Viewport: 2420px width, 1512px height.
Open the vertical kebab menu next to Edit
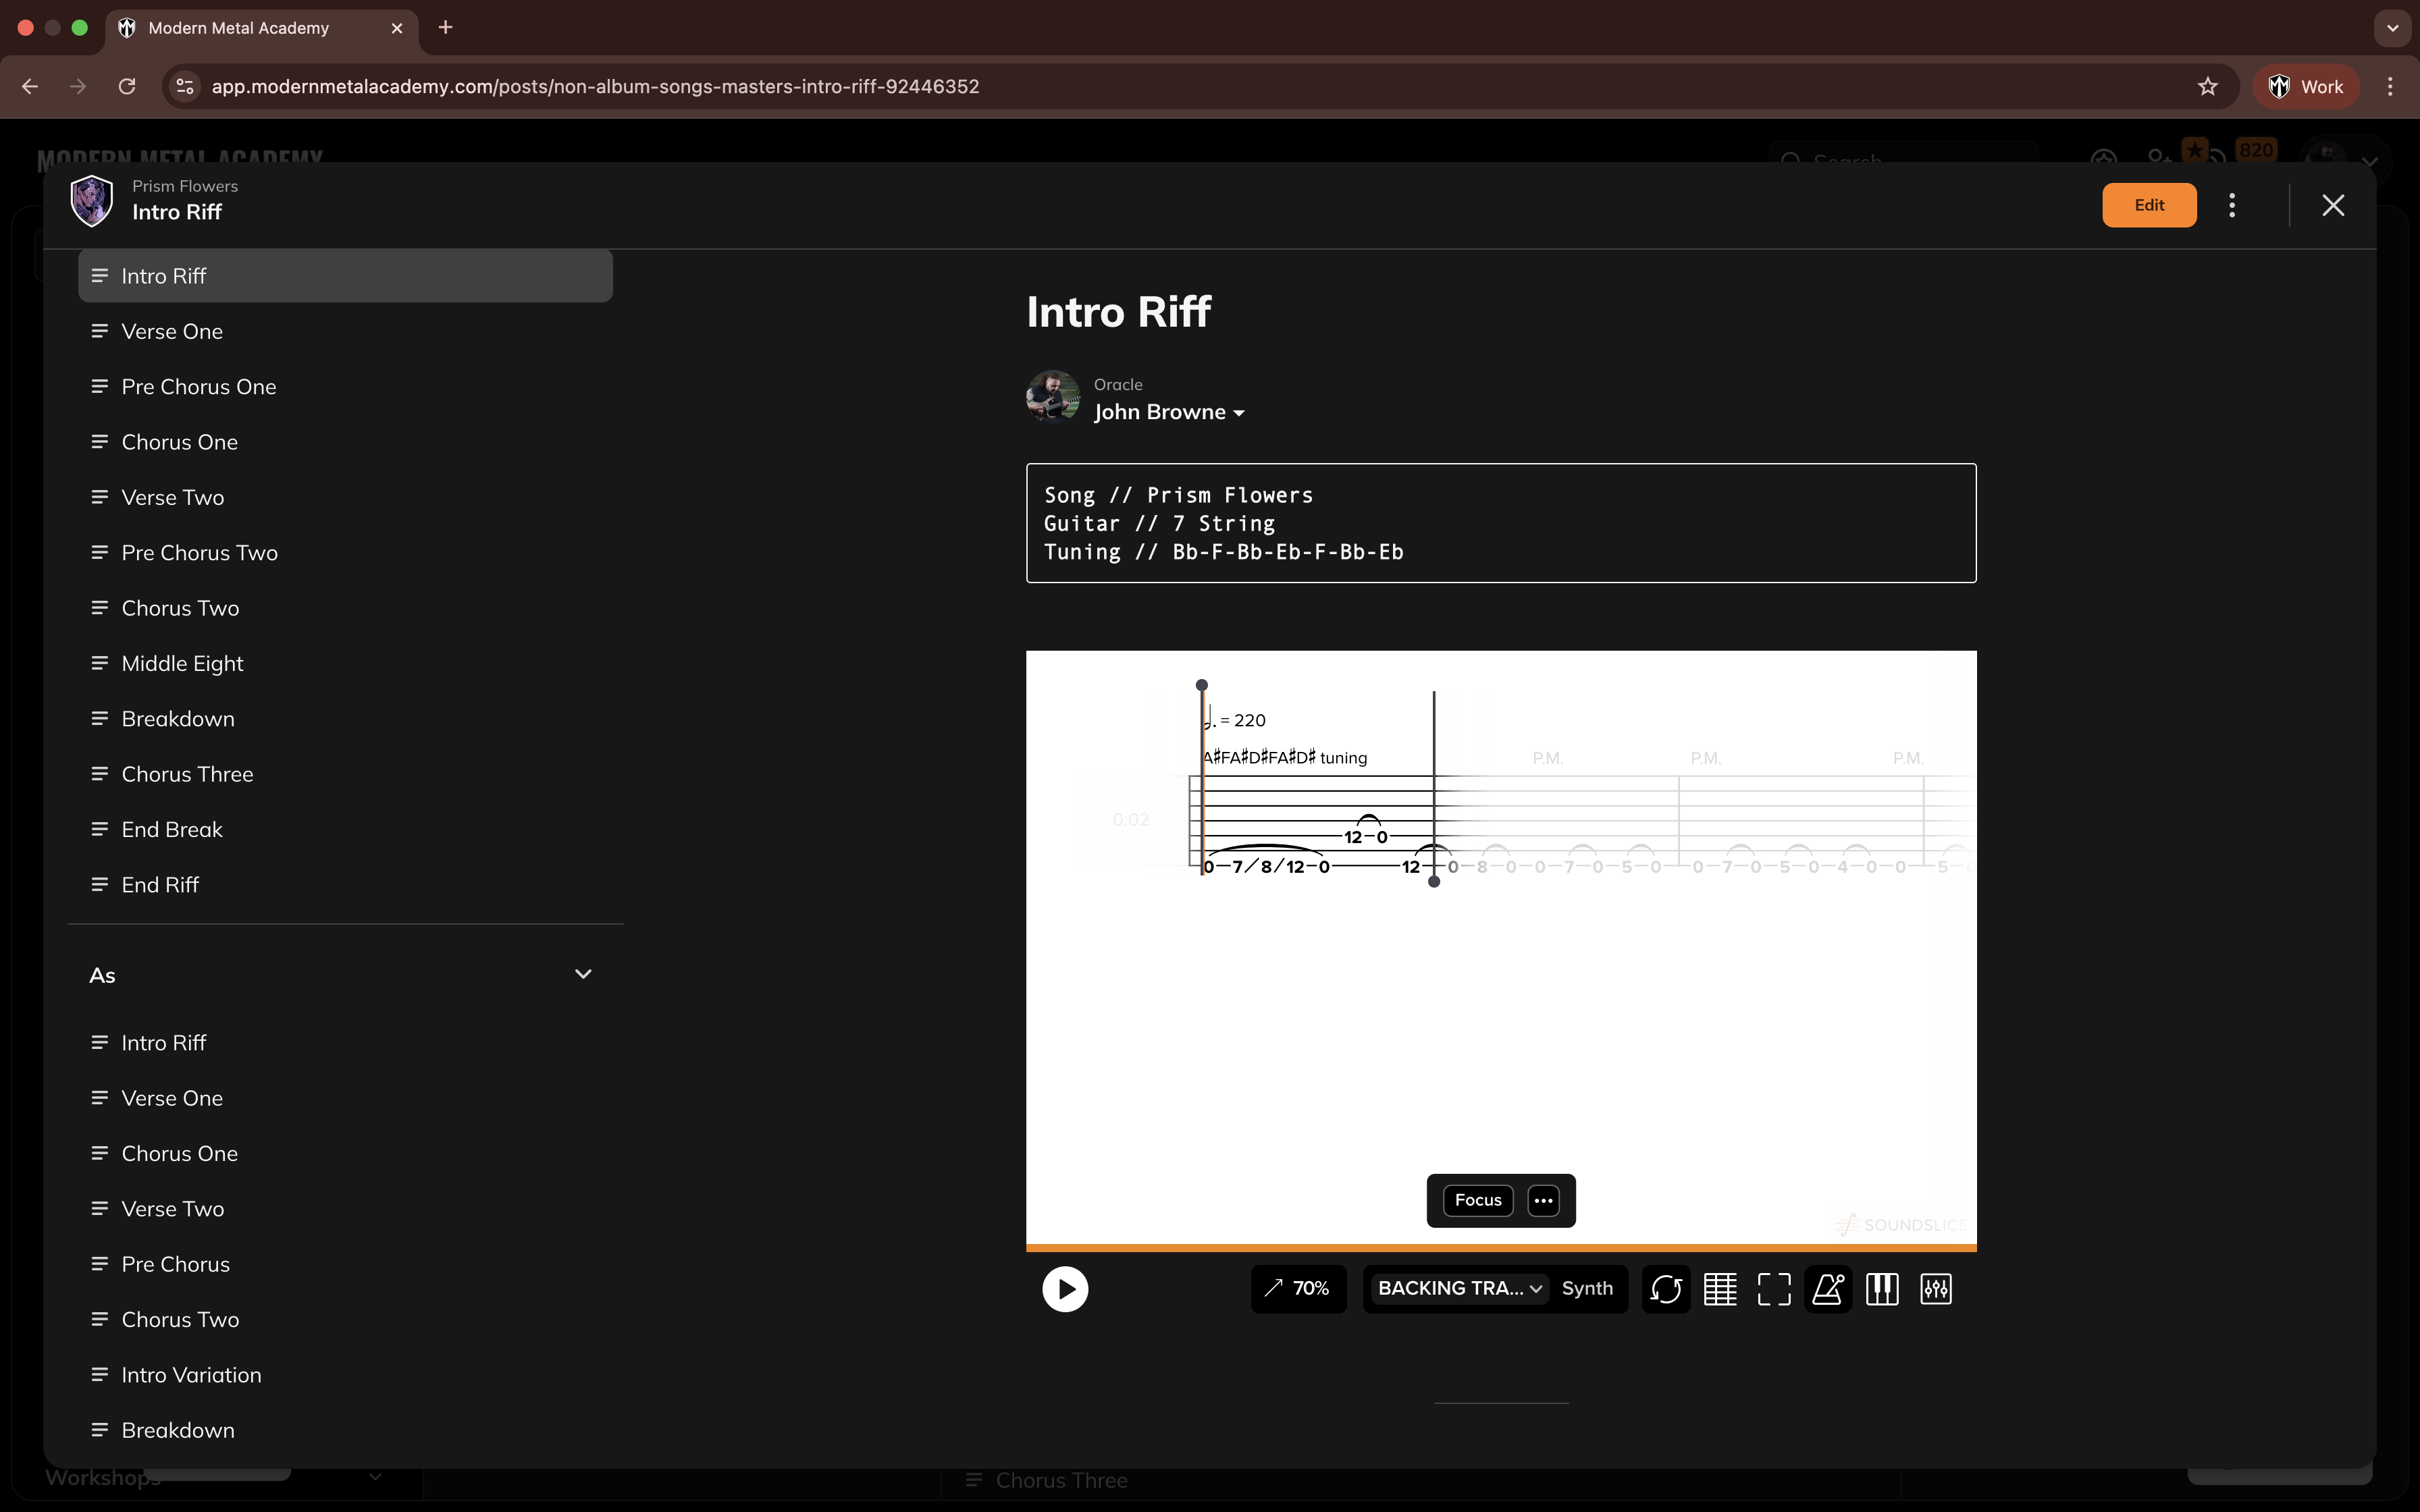2232,205
